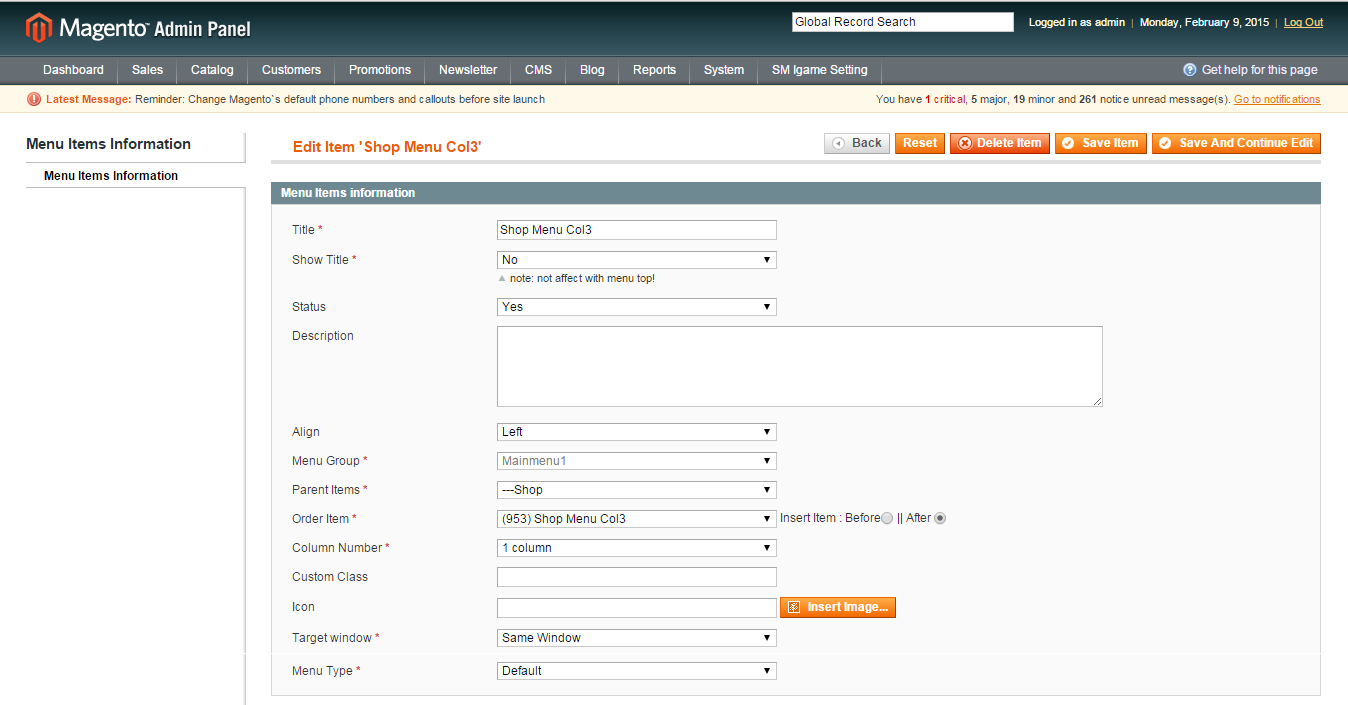This screenshot has width=1348, height=705.
Task: Open the Reports menu
Action: tap(654, 70)
